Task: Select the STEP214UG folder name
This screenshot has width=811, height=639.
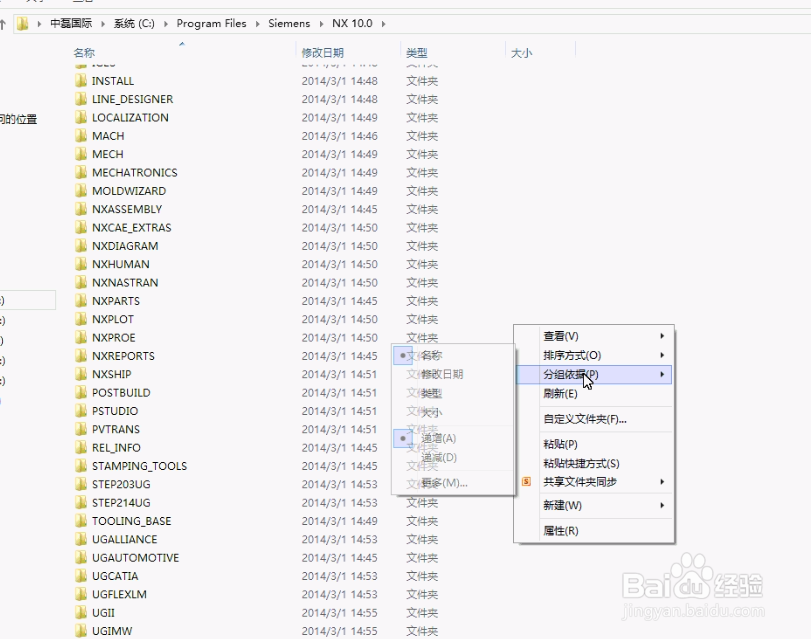Action: tap(121, 502)
